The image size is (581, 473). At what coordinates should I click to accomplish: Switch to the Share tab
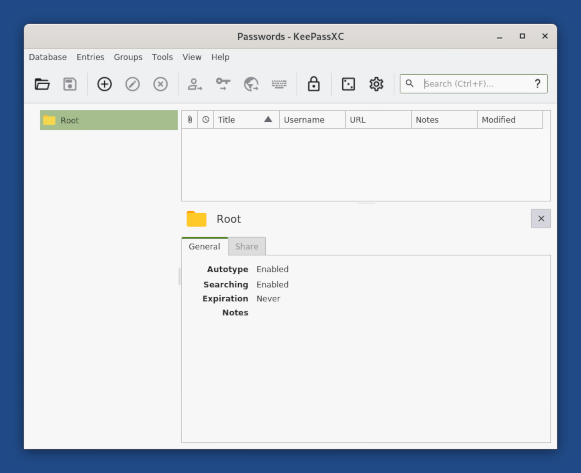247,246
